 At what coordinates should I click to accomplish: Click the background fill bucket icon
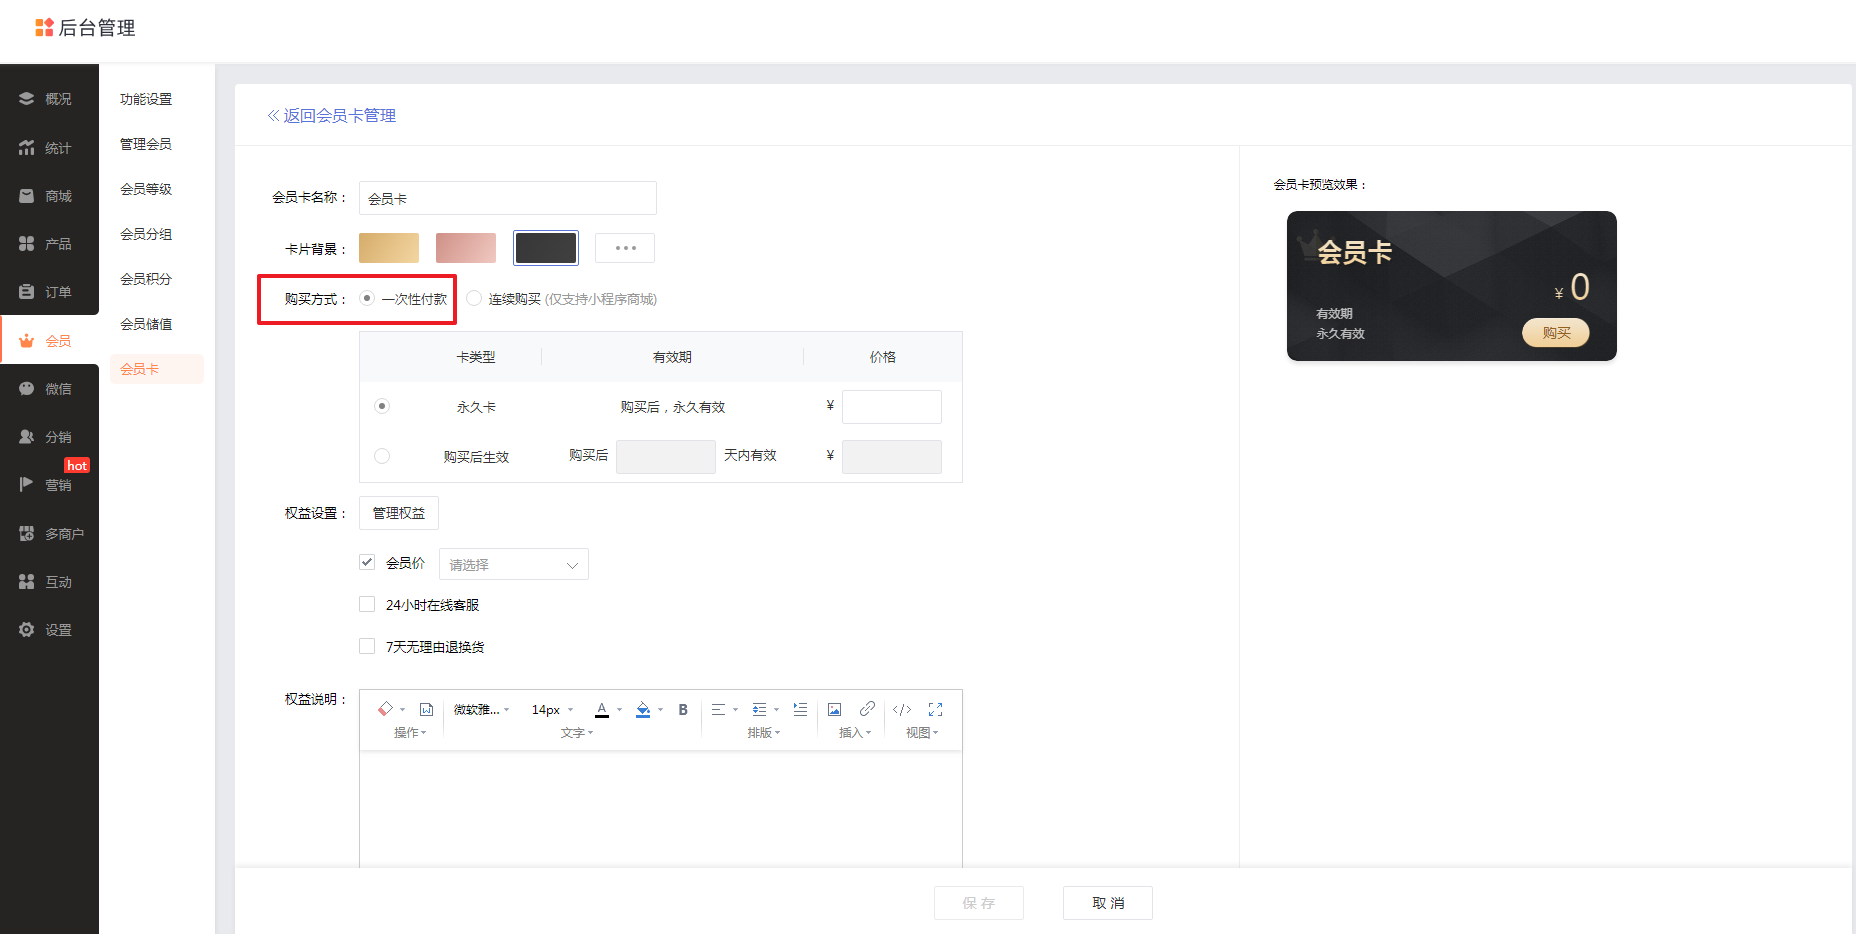click(x=643, y=709)
